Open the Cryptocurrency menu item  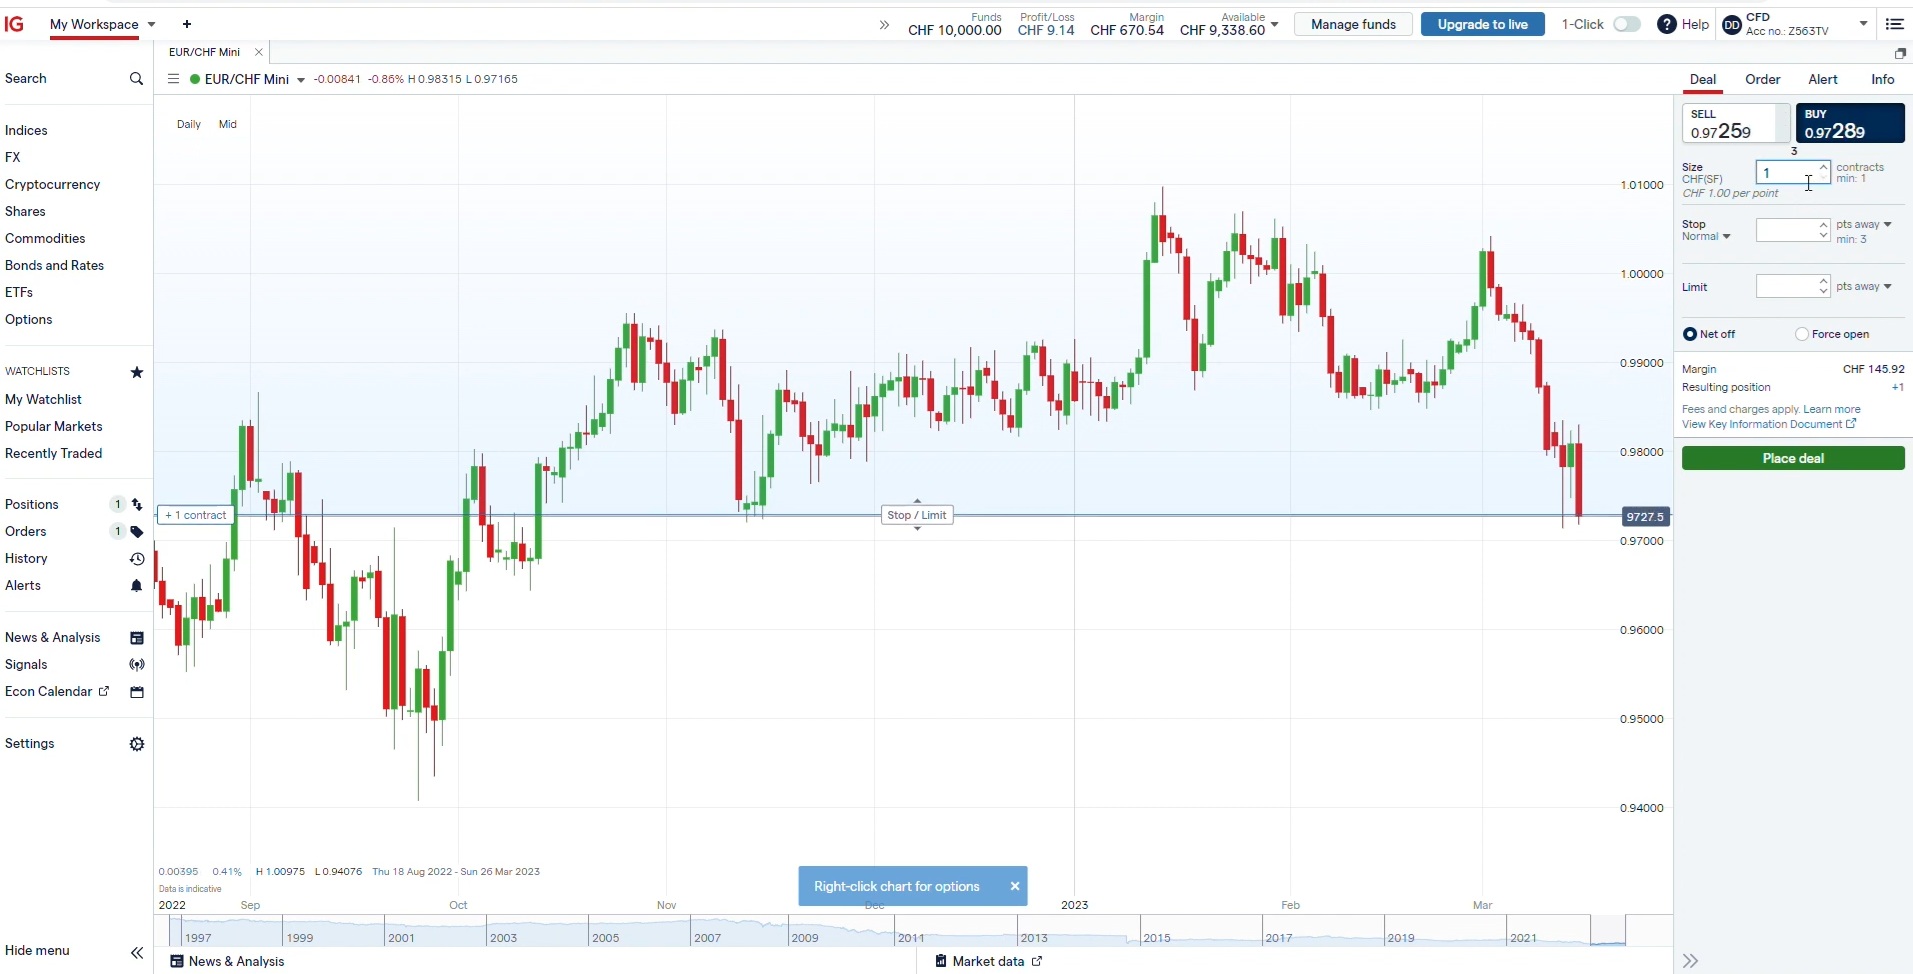click(x=52, y=185)
